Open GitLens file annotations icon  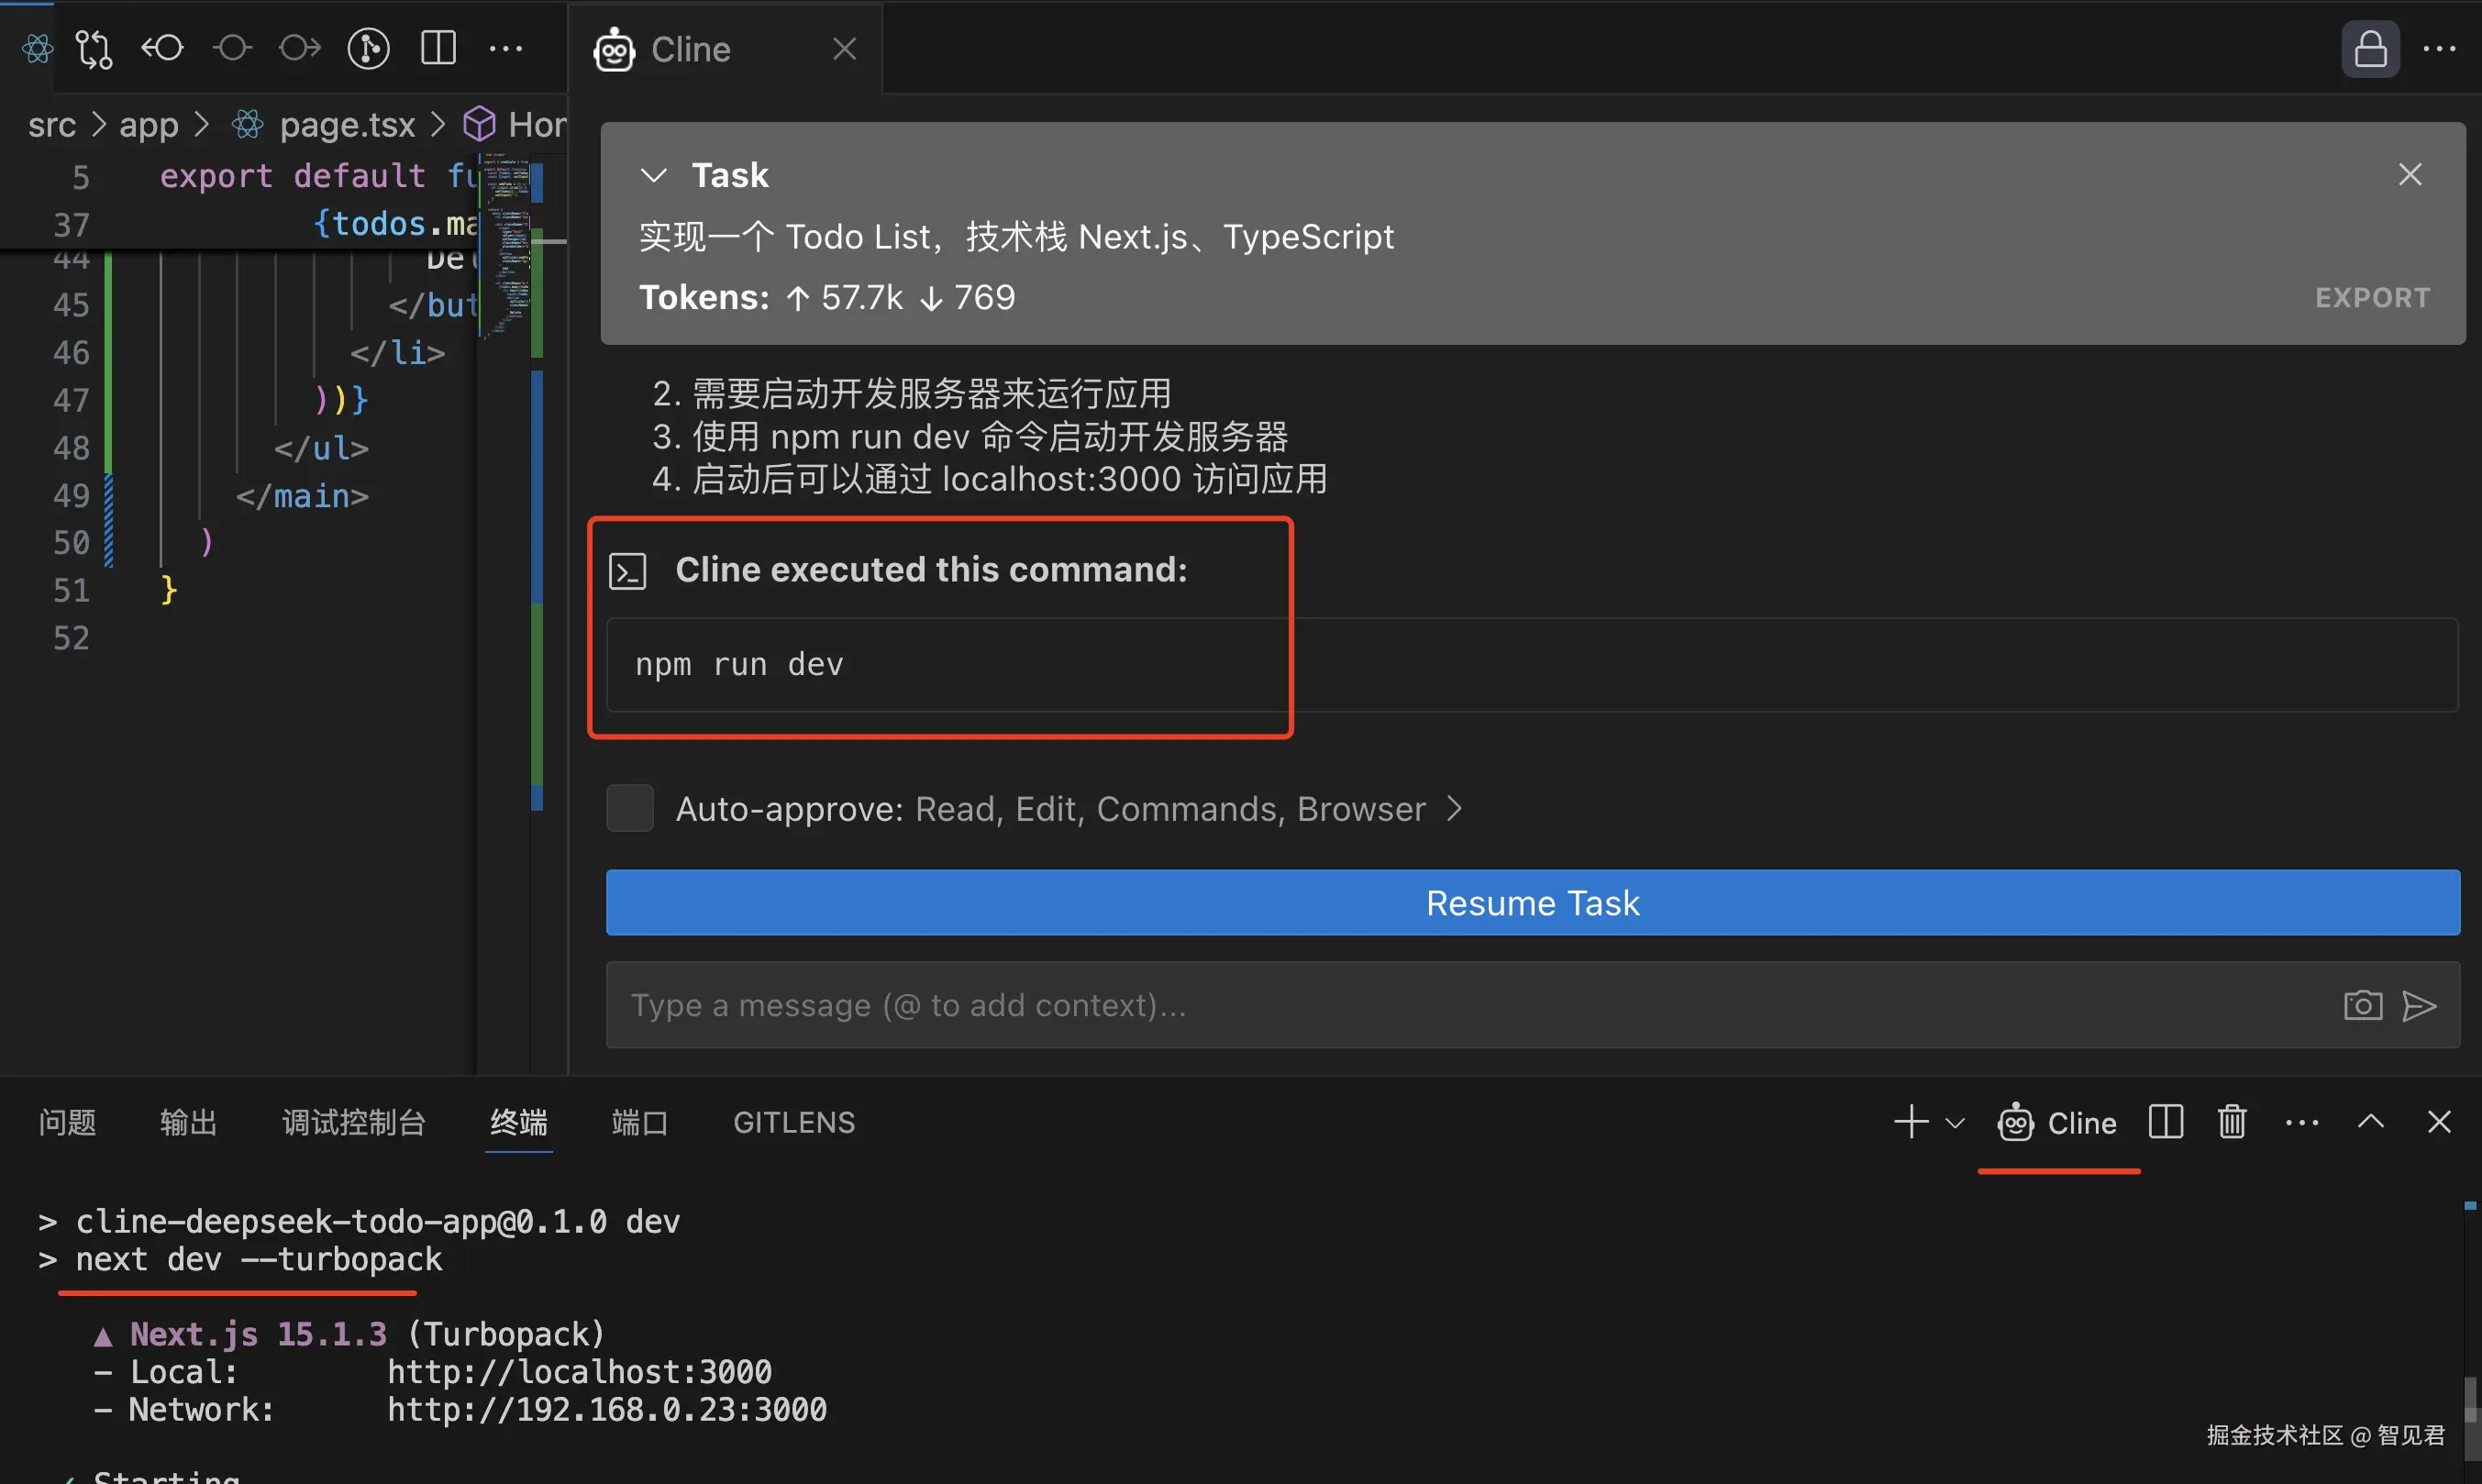368,48
